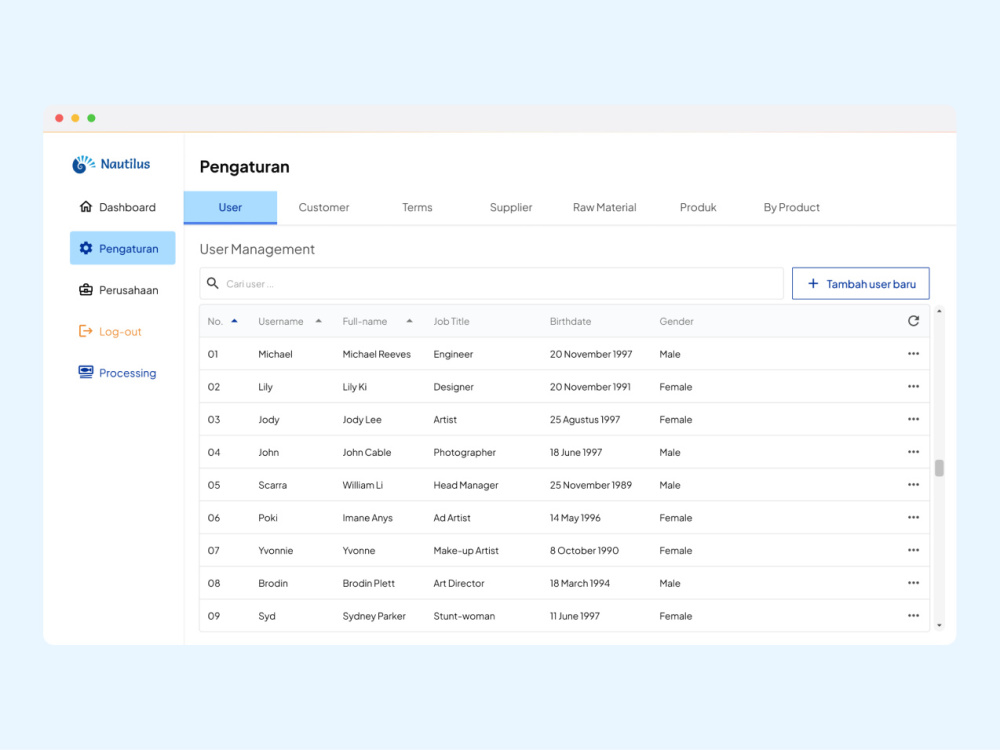Select the Lily Ki full-name cell
This screenshot has width=1000, height=750.
coord(355,387)
